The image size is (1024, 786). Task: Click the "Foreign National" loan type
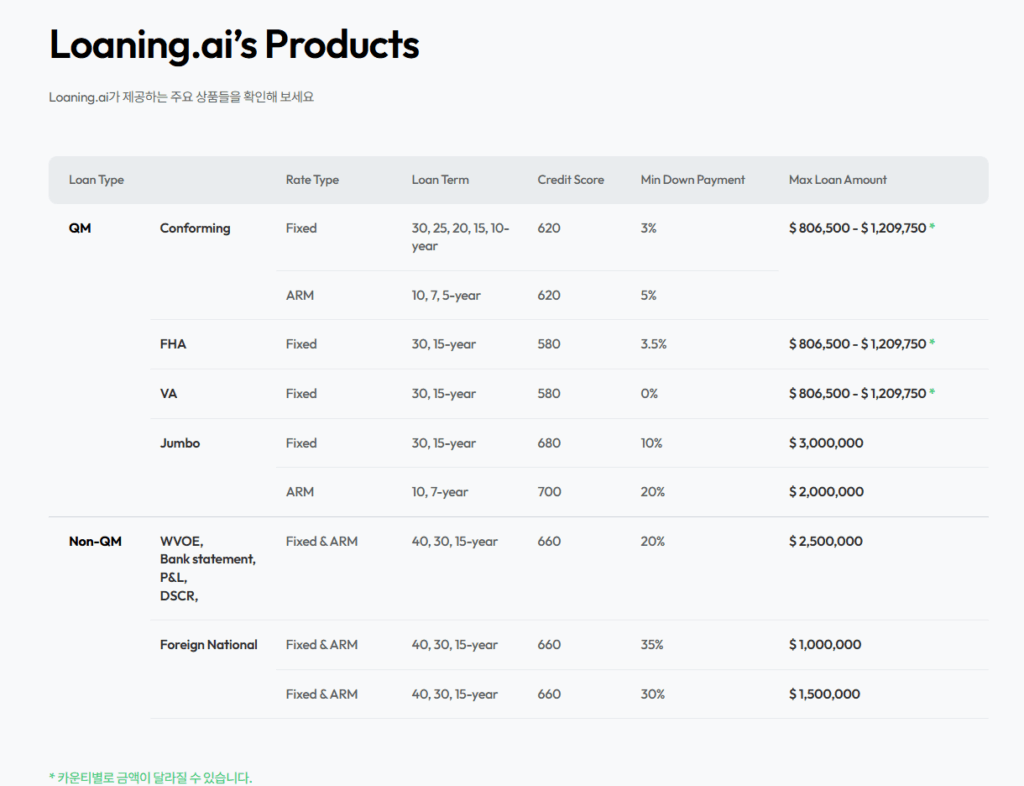[x=209, y=645]
